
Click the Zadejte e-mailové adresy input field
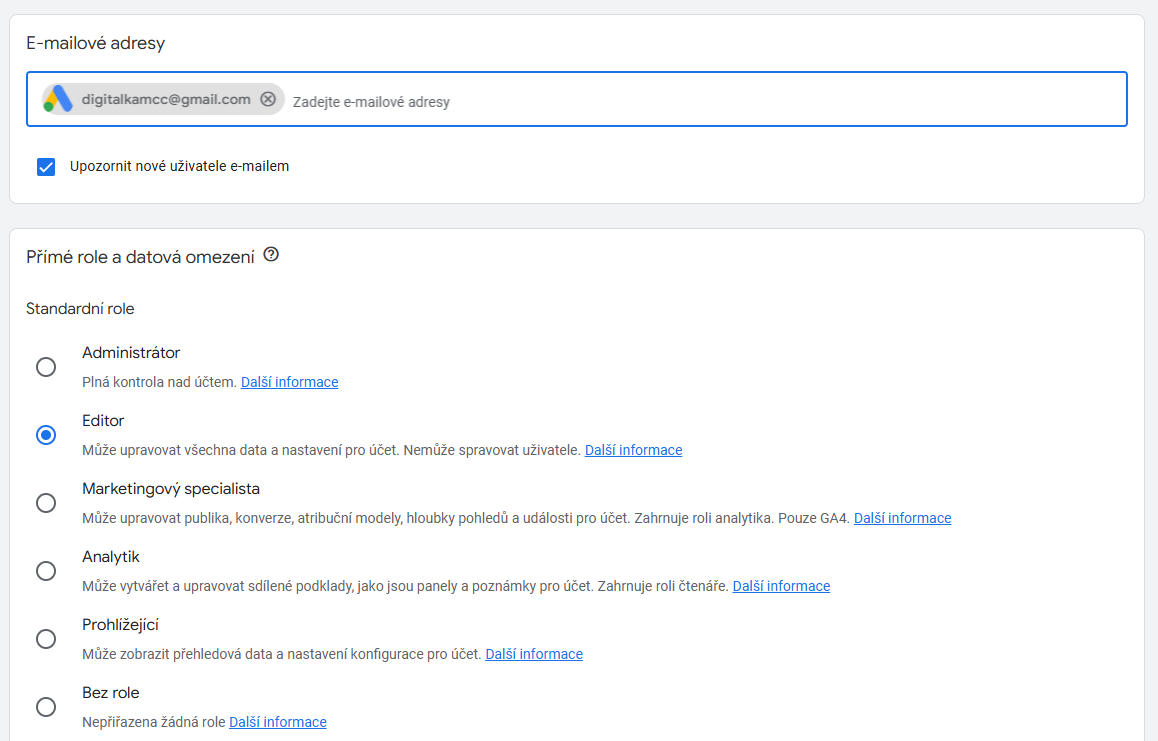click(450, 99)
